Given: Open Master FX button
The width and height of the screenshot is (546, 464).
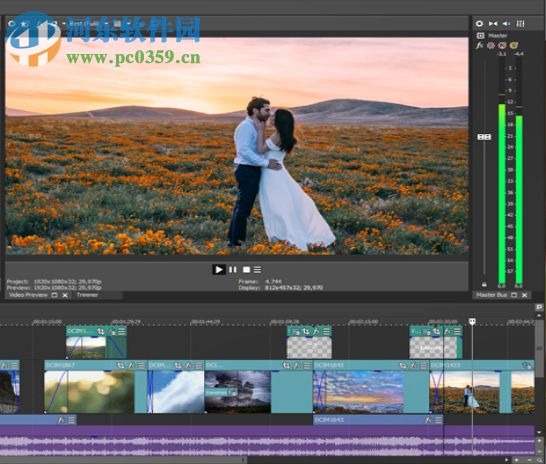Looking at the screenshot, I should (479, 45).
